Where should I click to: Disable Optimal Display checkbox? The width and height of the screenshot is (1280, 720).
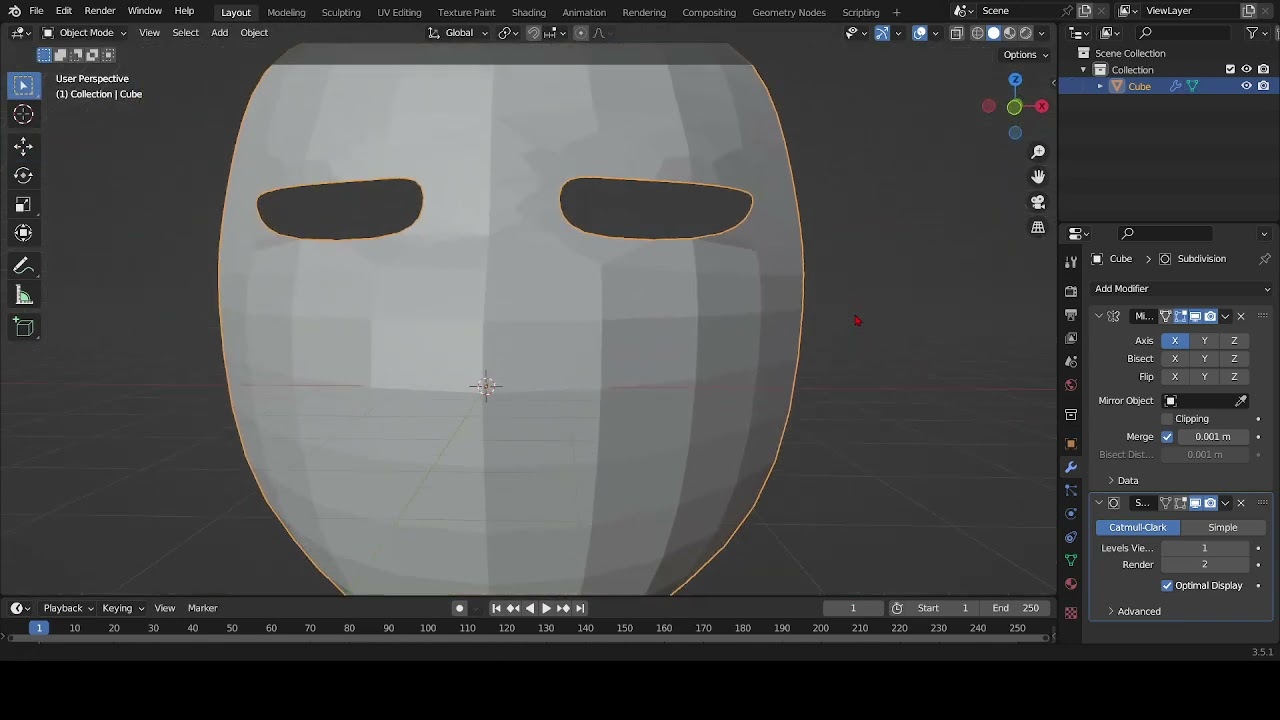pyautogui.click(x=1167, y=586)
